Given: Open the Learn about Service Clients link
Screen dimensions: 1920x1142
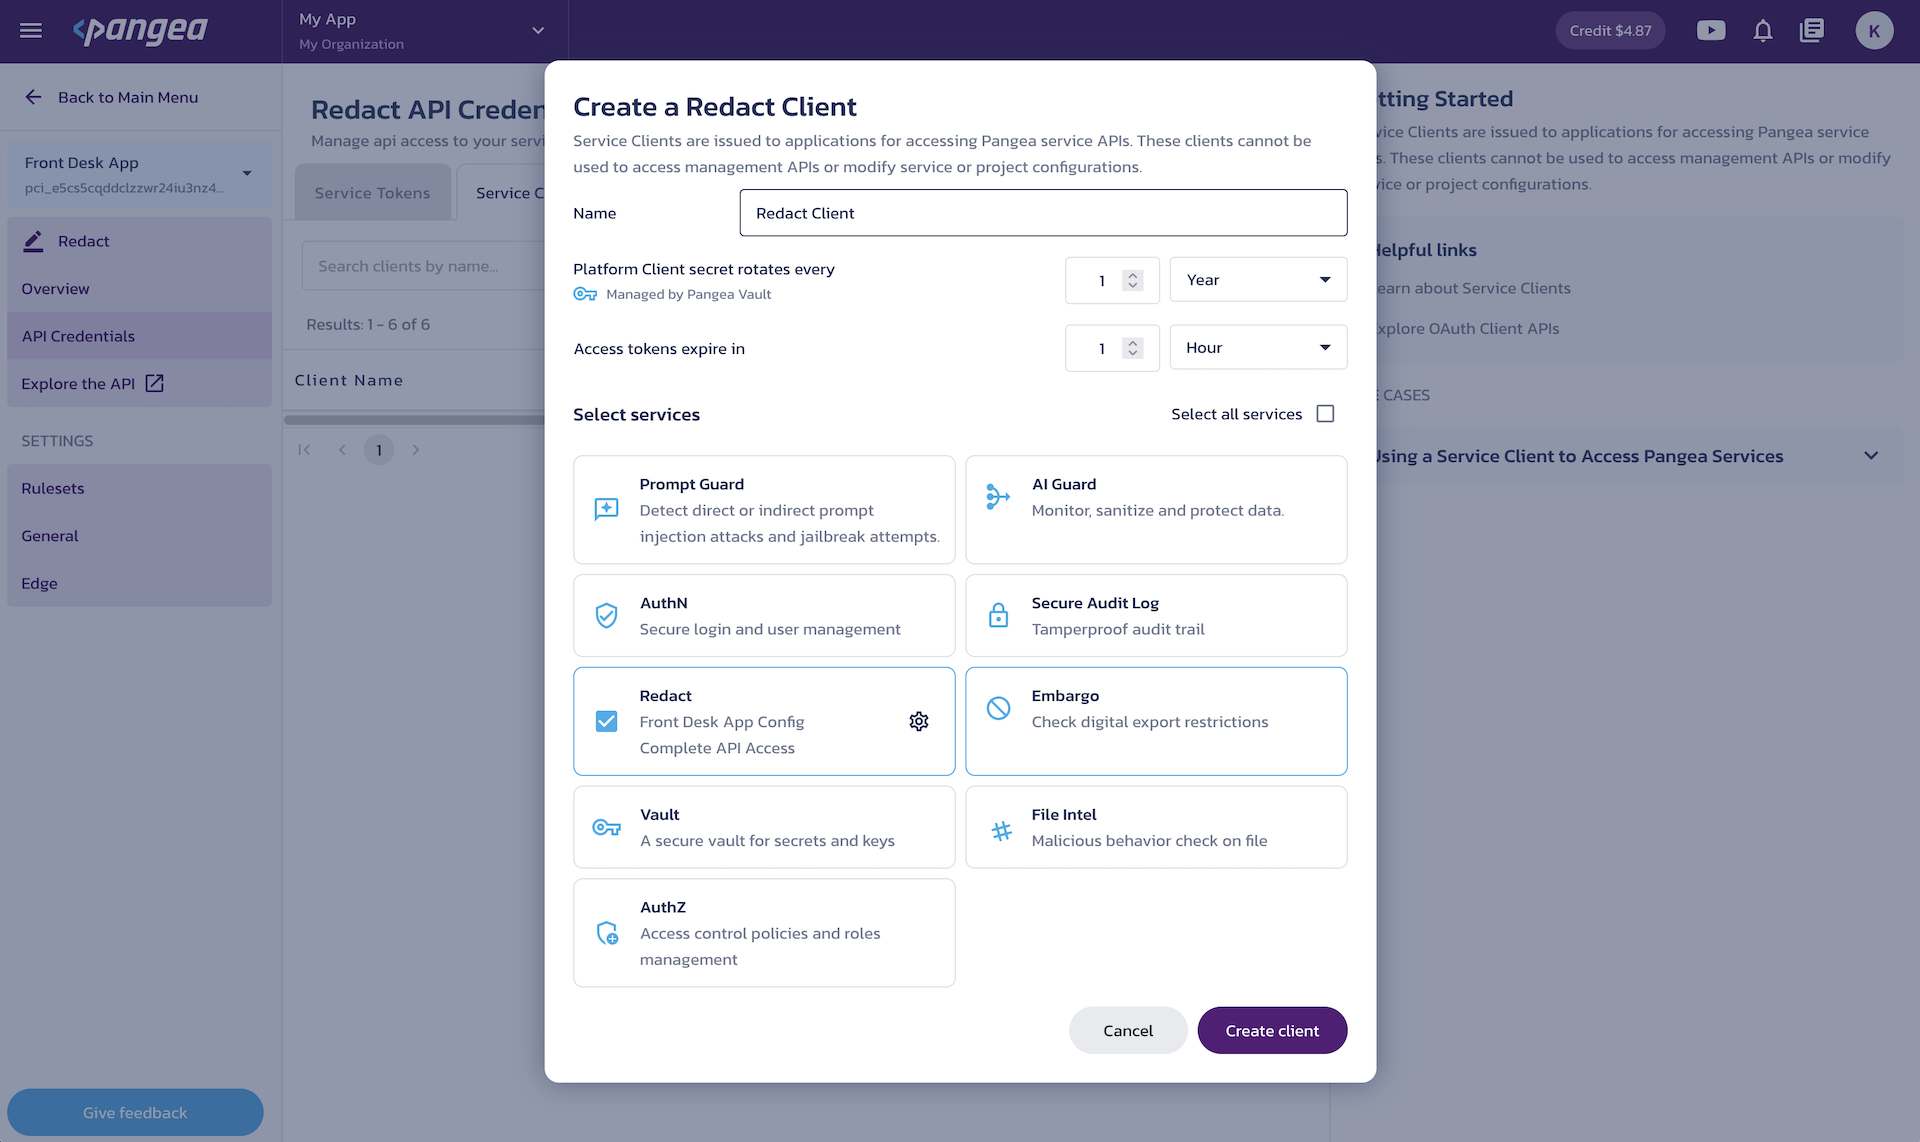Looking at the screenshot, I should [x=1471, y=288].
